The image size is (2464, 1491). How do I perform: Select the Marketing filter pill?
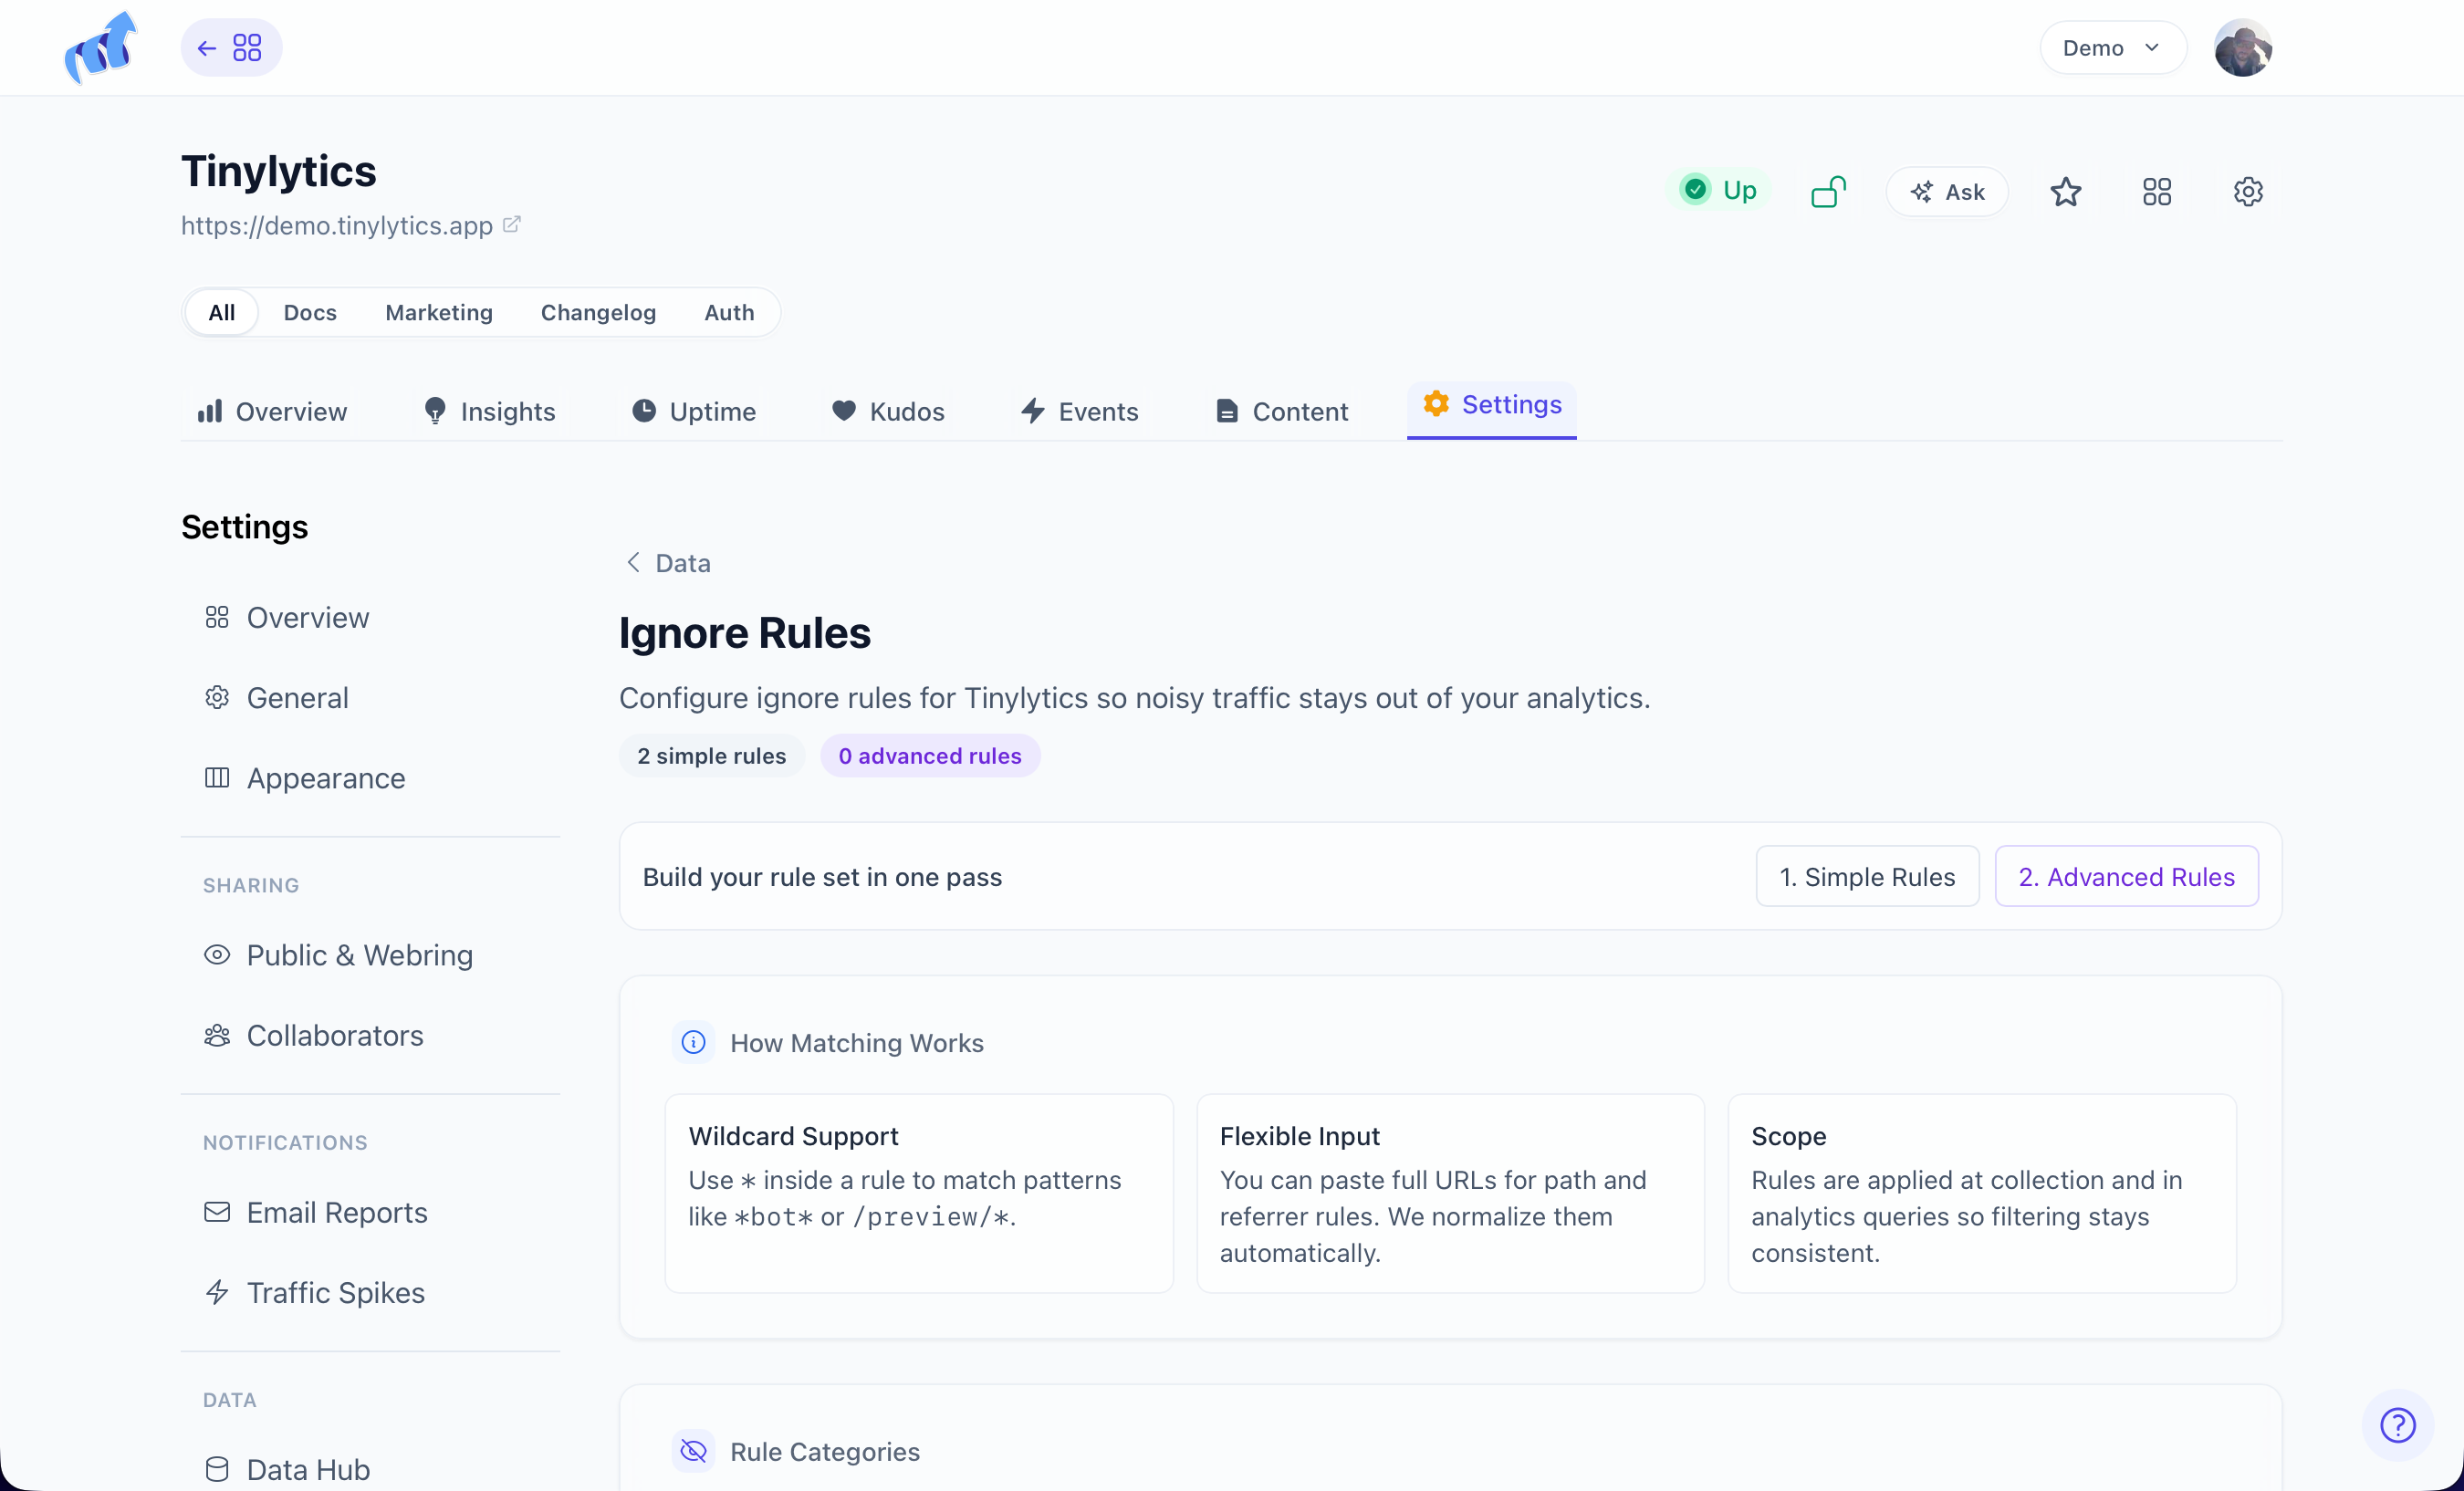coord(439,313)
